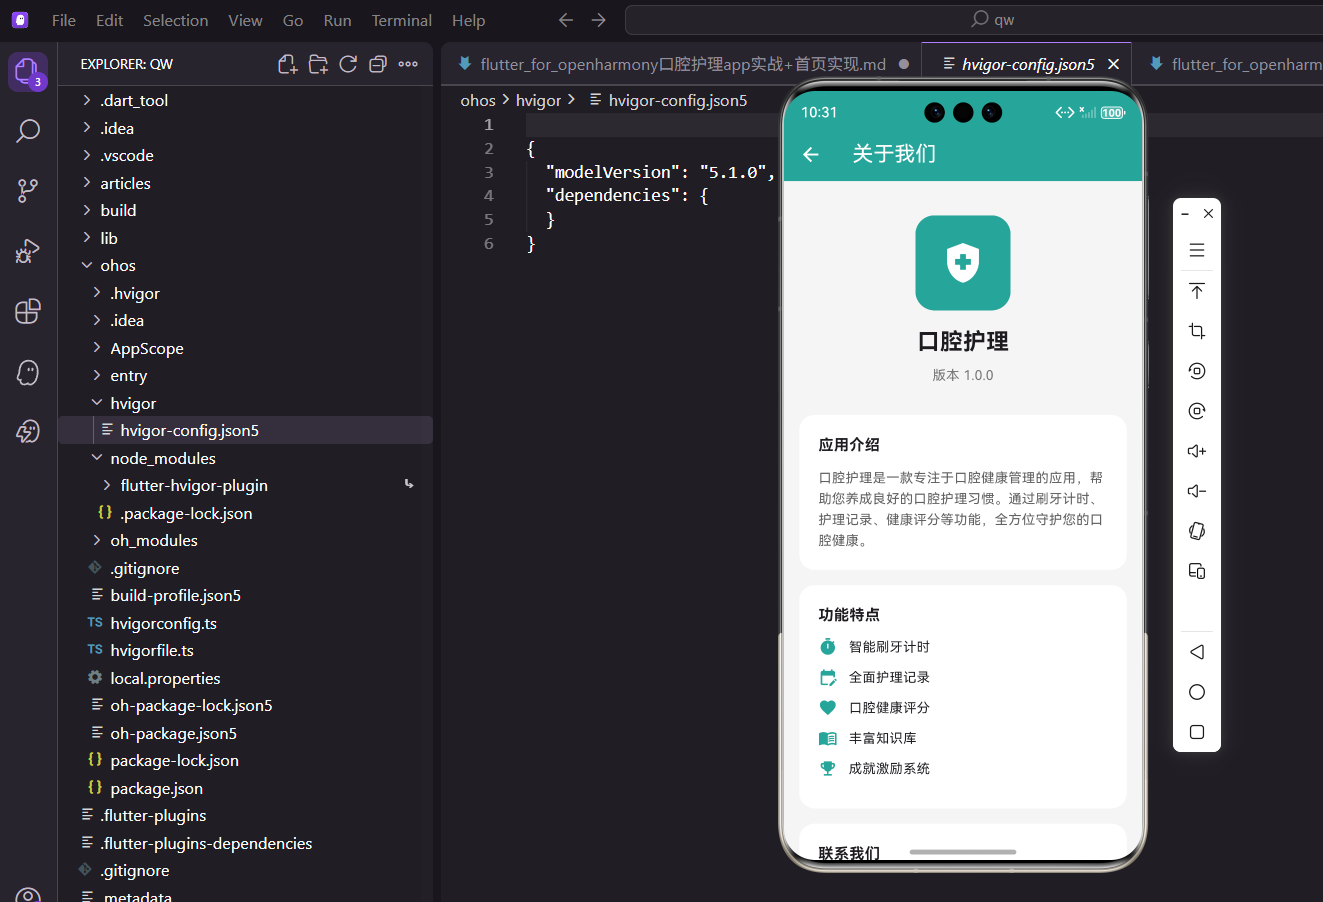
Task: Click the hvigor breadcrumb above the editor
Action: pyautogui.click(x=538, y=100)
